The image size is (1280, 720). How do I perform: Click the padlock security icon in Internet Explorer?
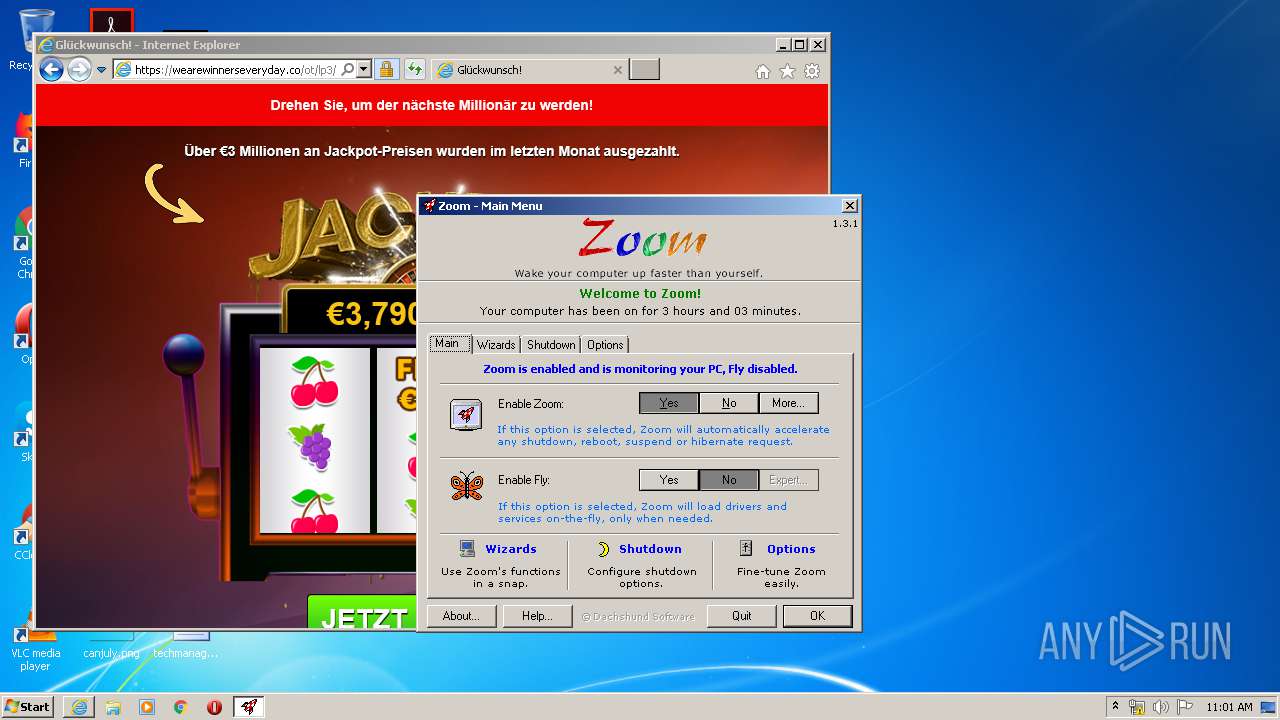click(386, 70)
